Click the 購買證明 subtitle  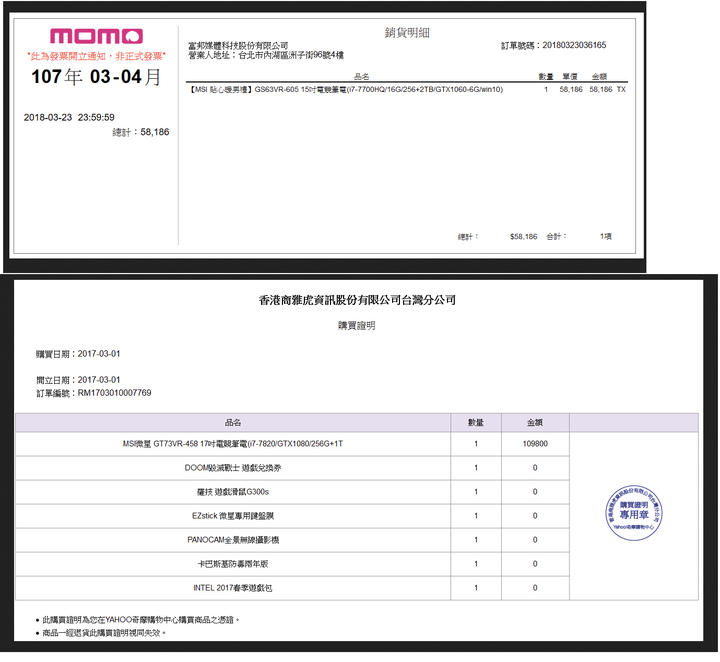point(357,325)
